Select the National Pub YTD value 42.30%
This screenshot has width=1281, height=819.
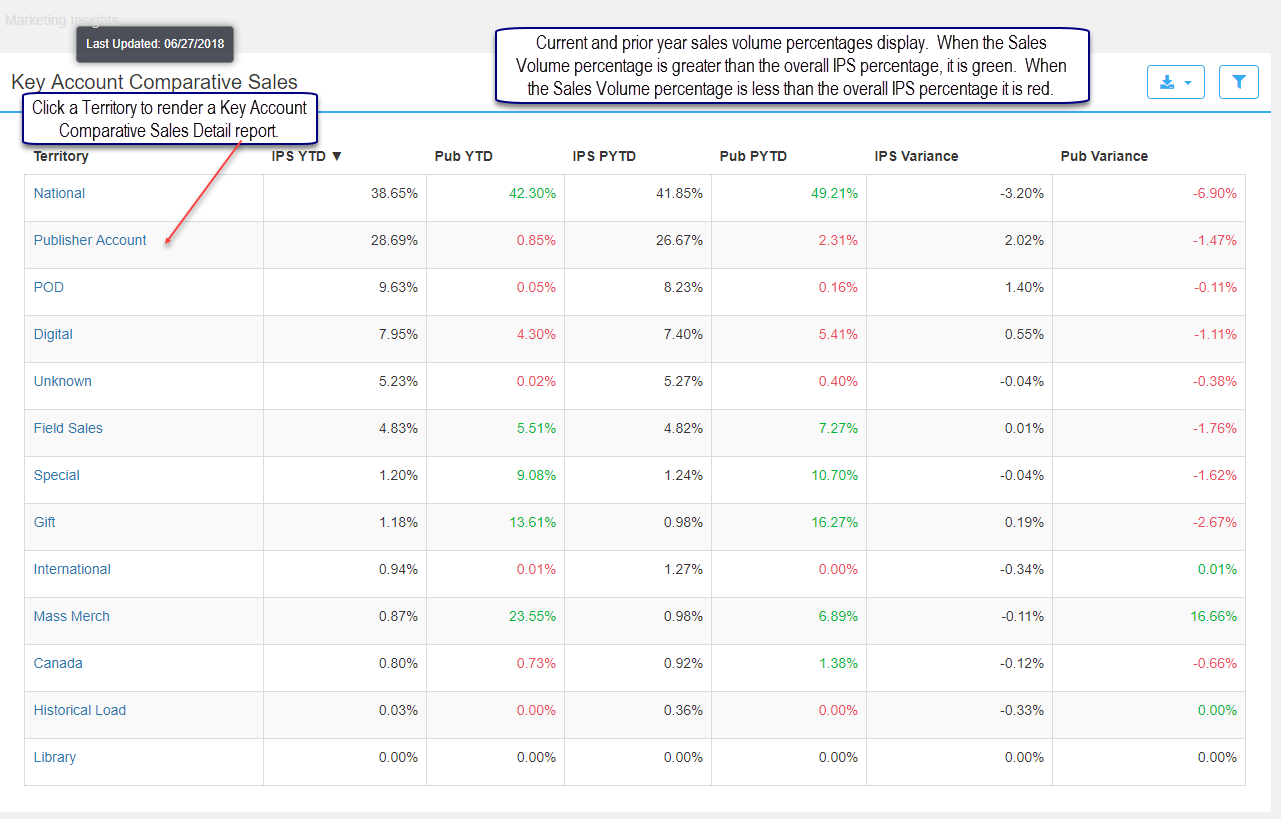(532, 193)
